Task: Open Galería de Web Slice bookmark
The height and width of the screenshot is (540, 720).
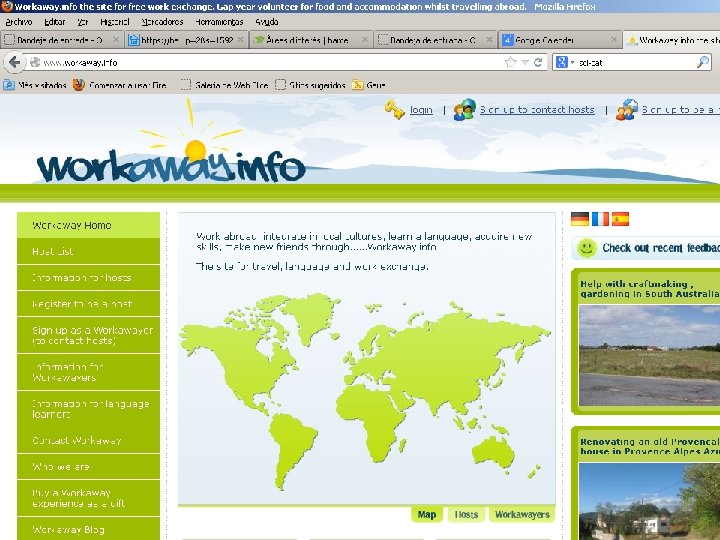Action: tap(224, 85)
